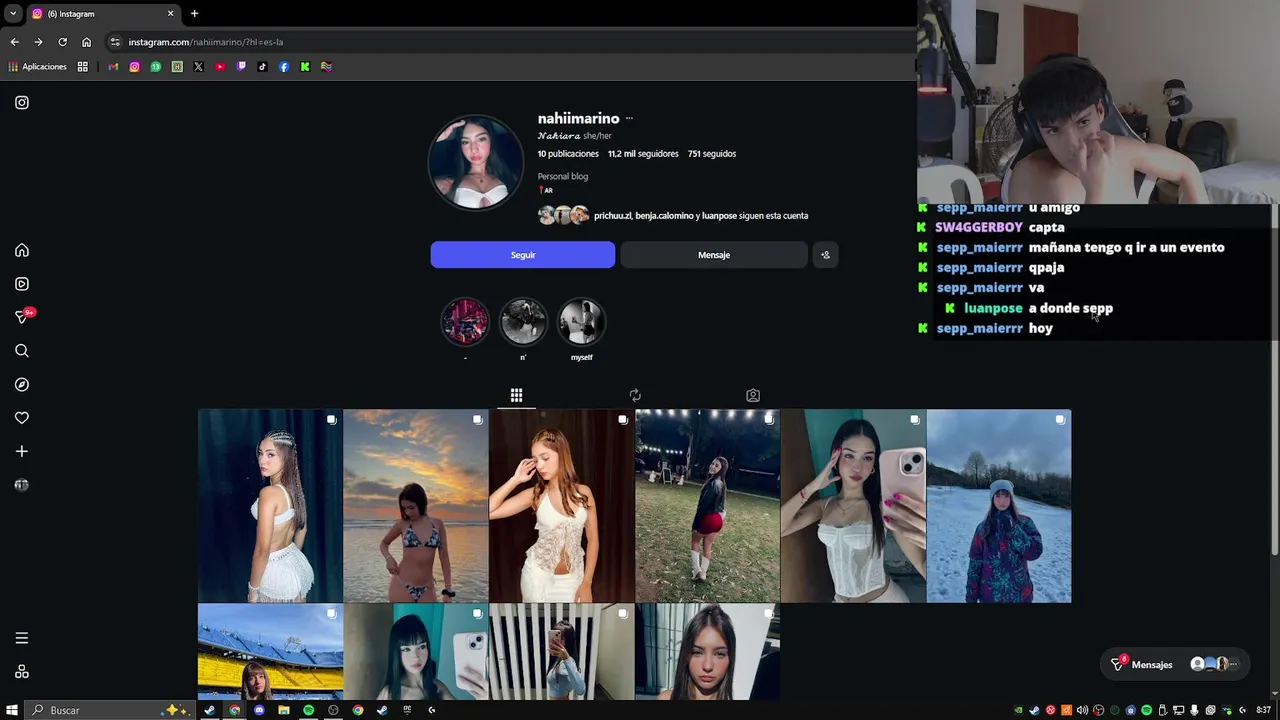Open the Windows Start menu
The width and height of the screenshot is (1280, 720).
[12, 710]
